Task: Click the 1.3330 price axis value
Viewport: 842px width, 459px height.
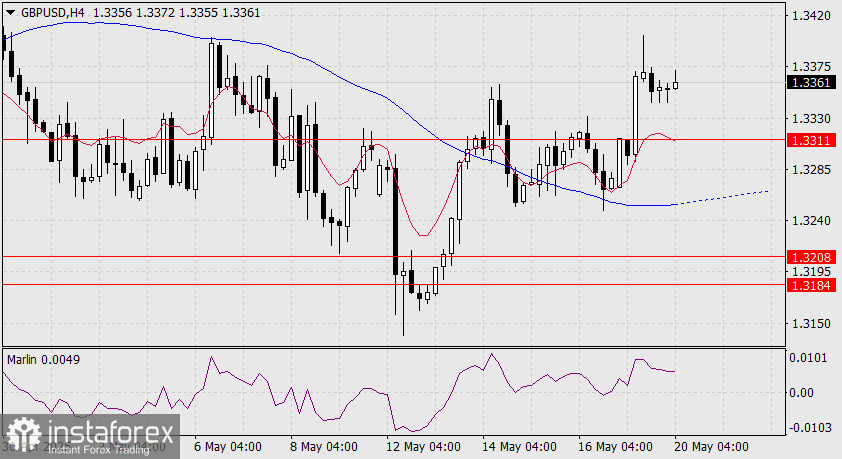Action: tap(811, 118)
